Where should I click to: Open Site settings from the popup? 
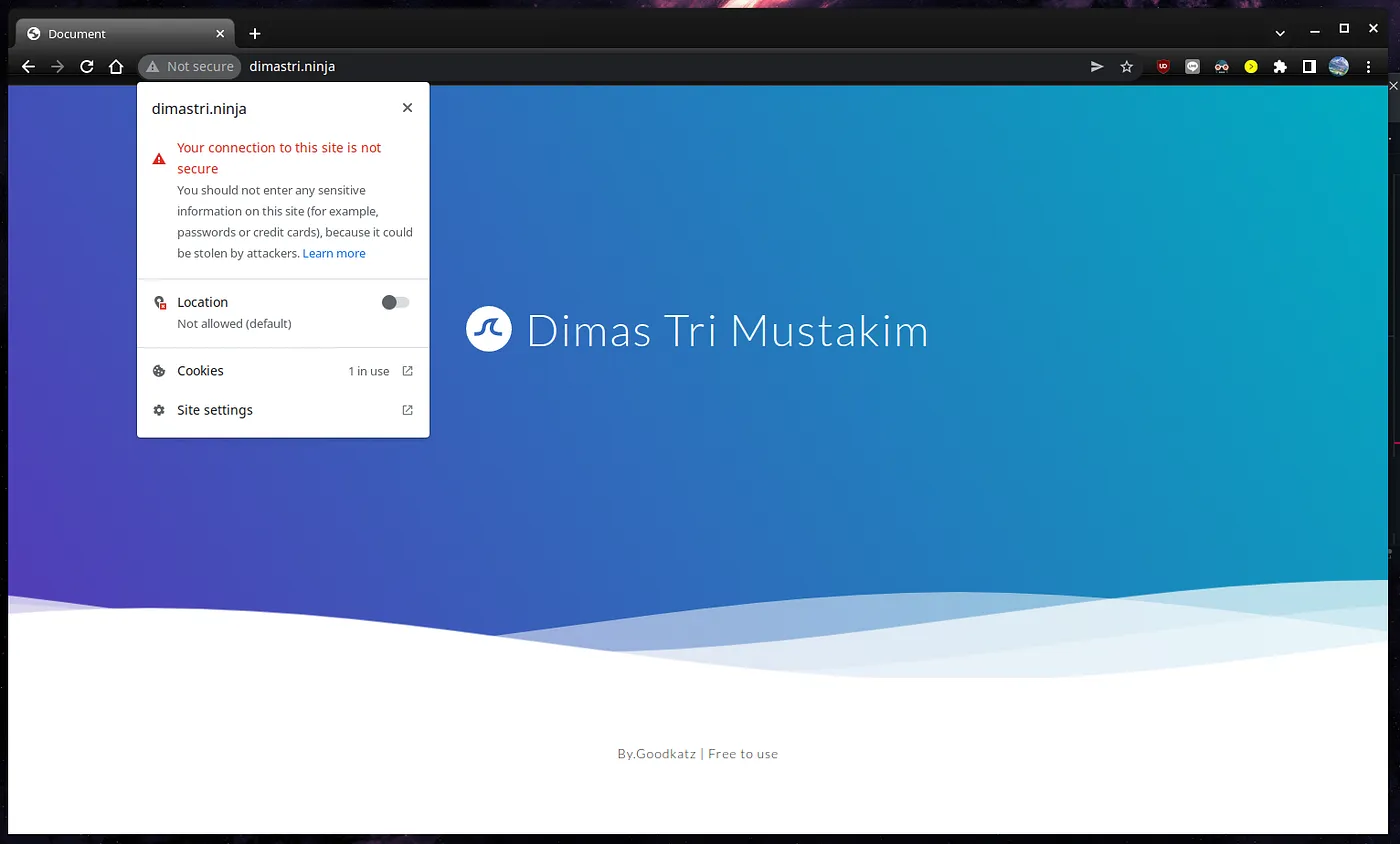(x=283, y=410)
